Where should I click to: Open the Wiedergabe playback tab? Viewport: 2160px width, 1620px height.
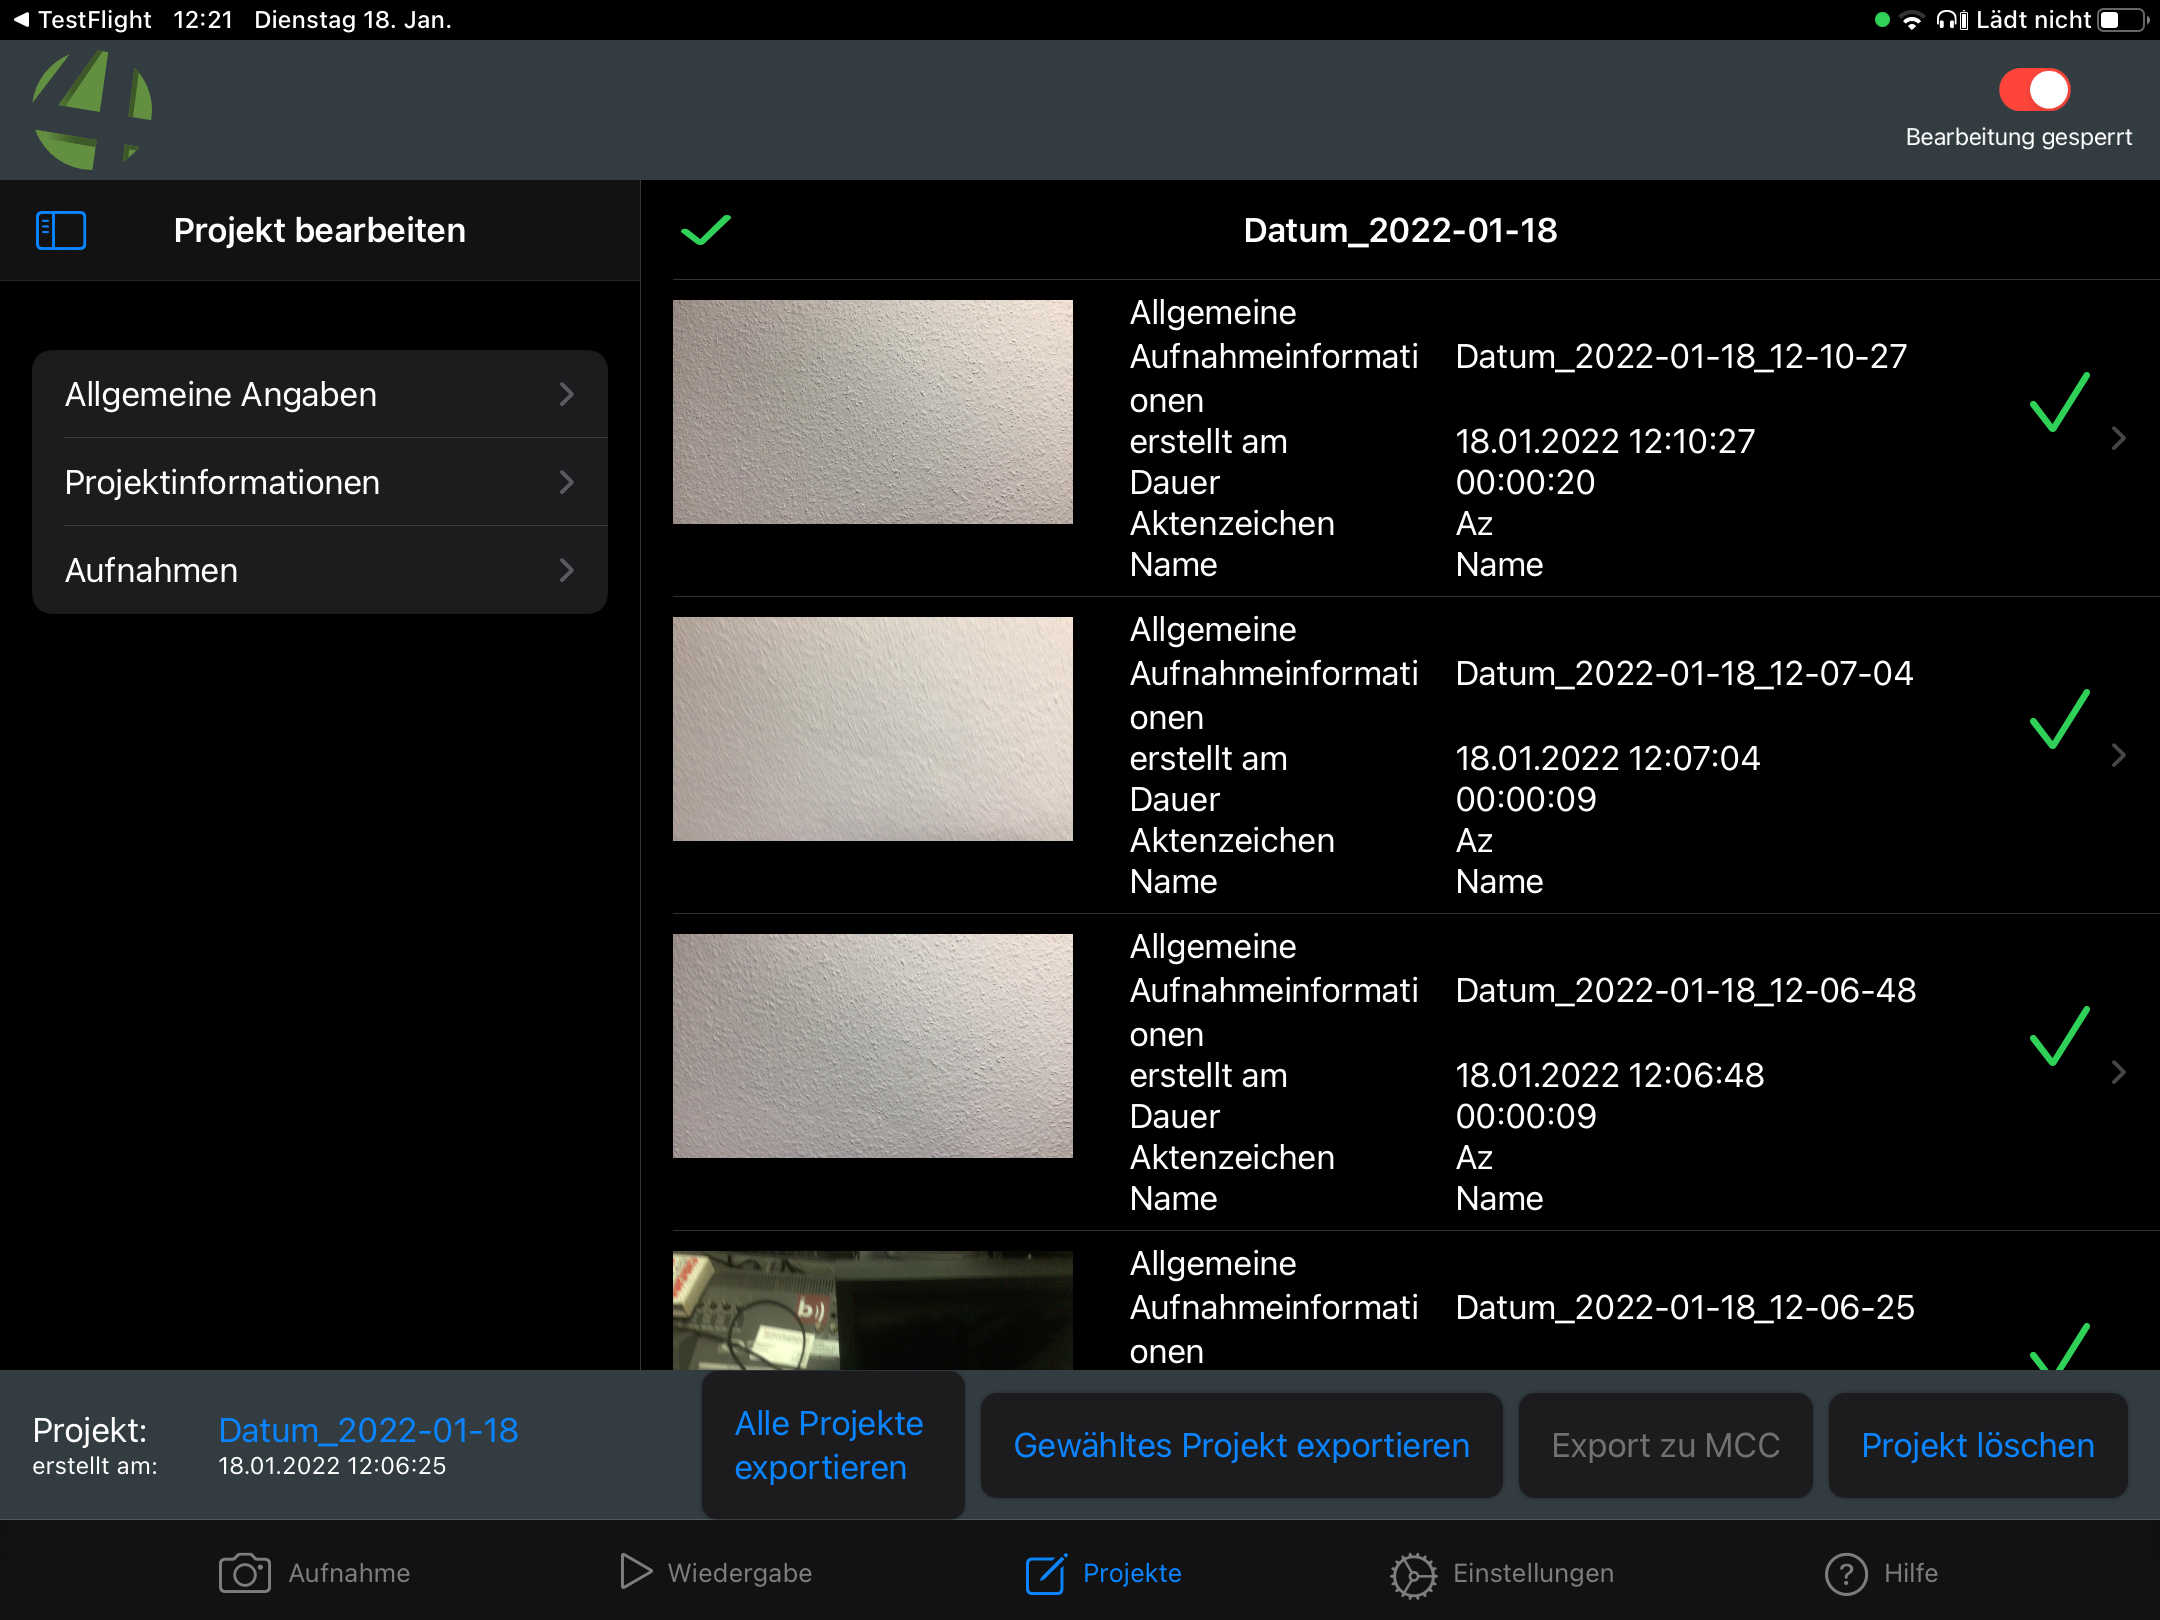(715, 1573)
